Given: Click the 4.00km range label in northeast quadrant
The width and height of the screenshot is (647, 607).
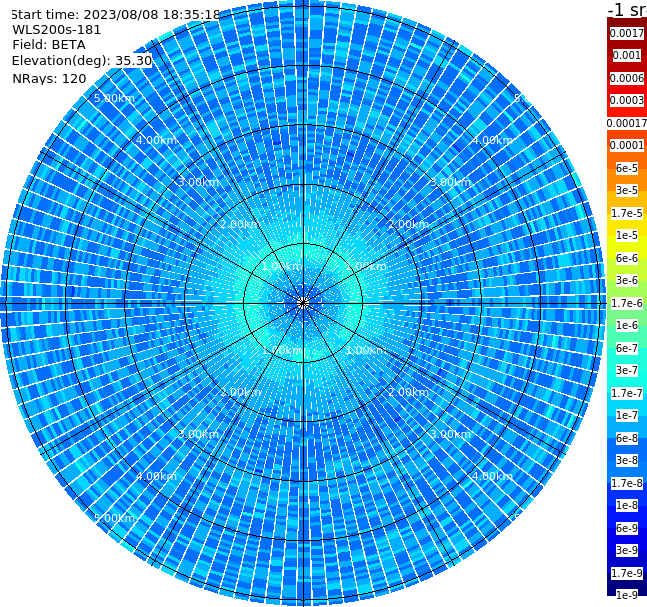Looking at the screenshot, I should [492, 140].
